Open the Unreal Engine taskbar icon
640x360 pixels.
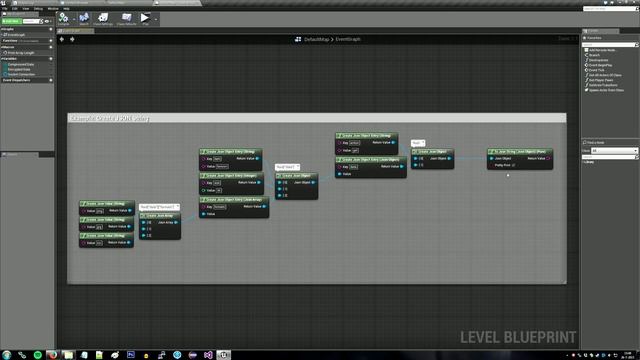[x=224, y=355]
